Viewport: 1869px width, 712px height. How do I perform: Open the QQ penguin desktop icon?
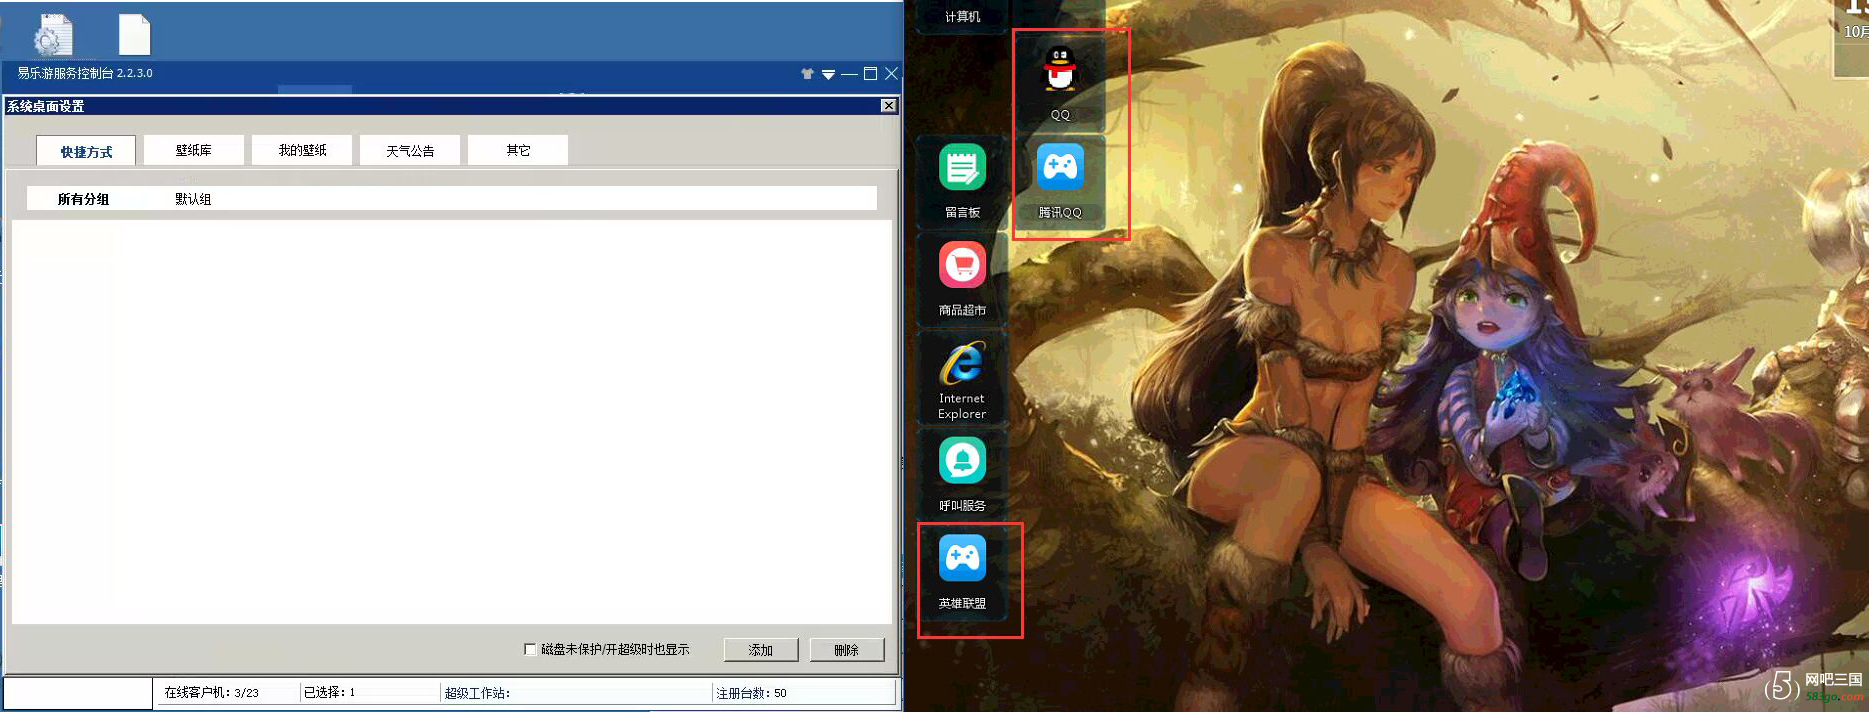pyautogui.click(x=1060, y=70)
